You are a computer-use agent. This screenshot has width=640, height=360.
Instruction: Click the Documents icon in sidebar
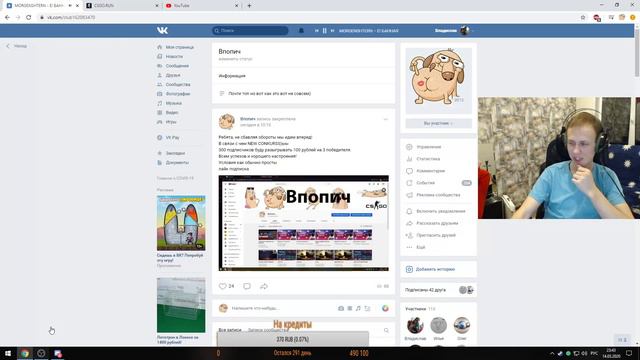tap(160, 162)
